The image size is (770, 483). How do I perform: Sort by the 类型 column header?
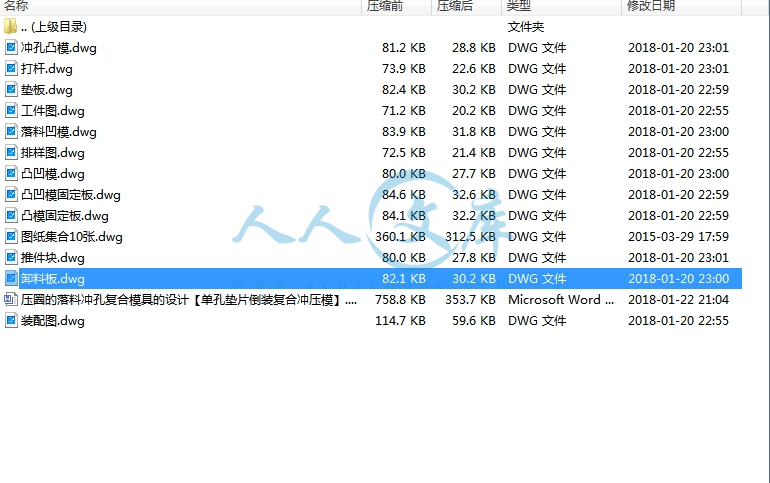click(561, 6)
